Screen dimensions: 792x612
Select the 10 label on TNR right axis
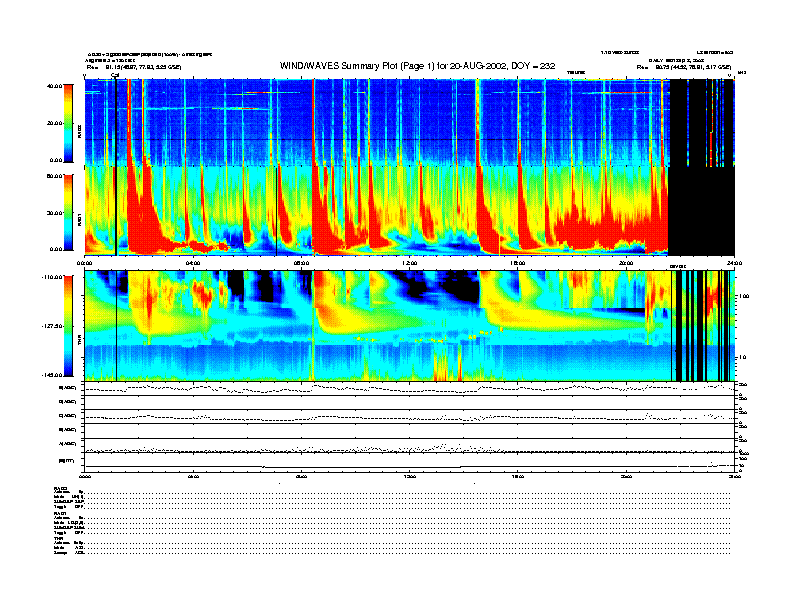point(744,357)
